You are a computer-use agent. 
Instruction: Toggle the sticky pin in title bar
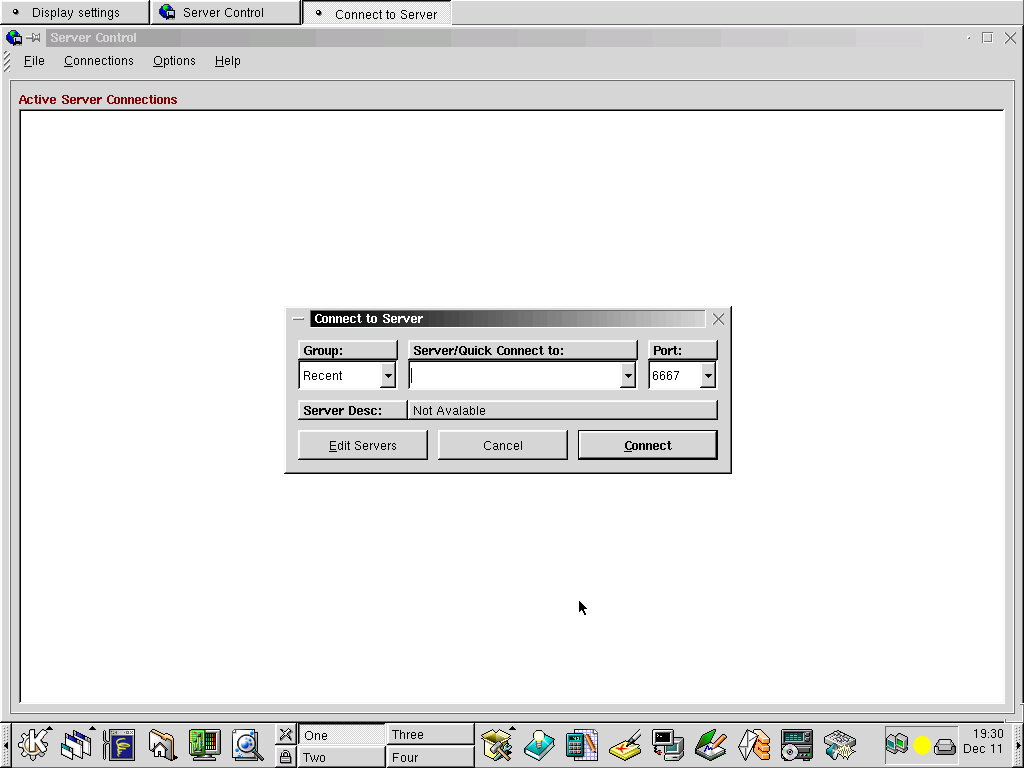pos(34,38)
